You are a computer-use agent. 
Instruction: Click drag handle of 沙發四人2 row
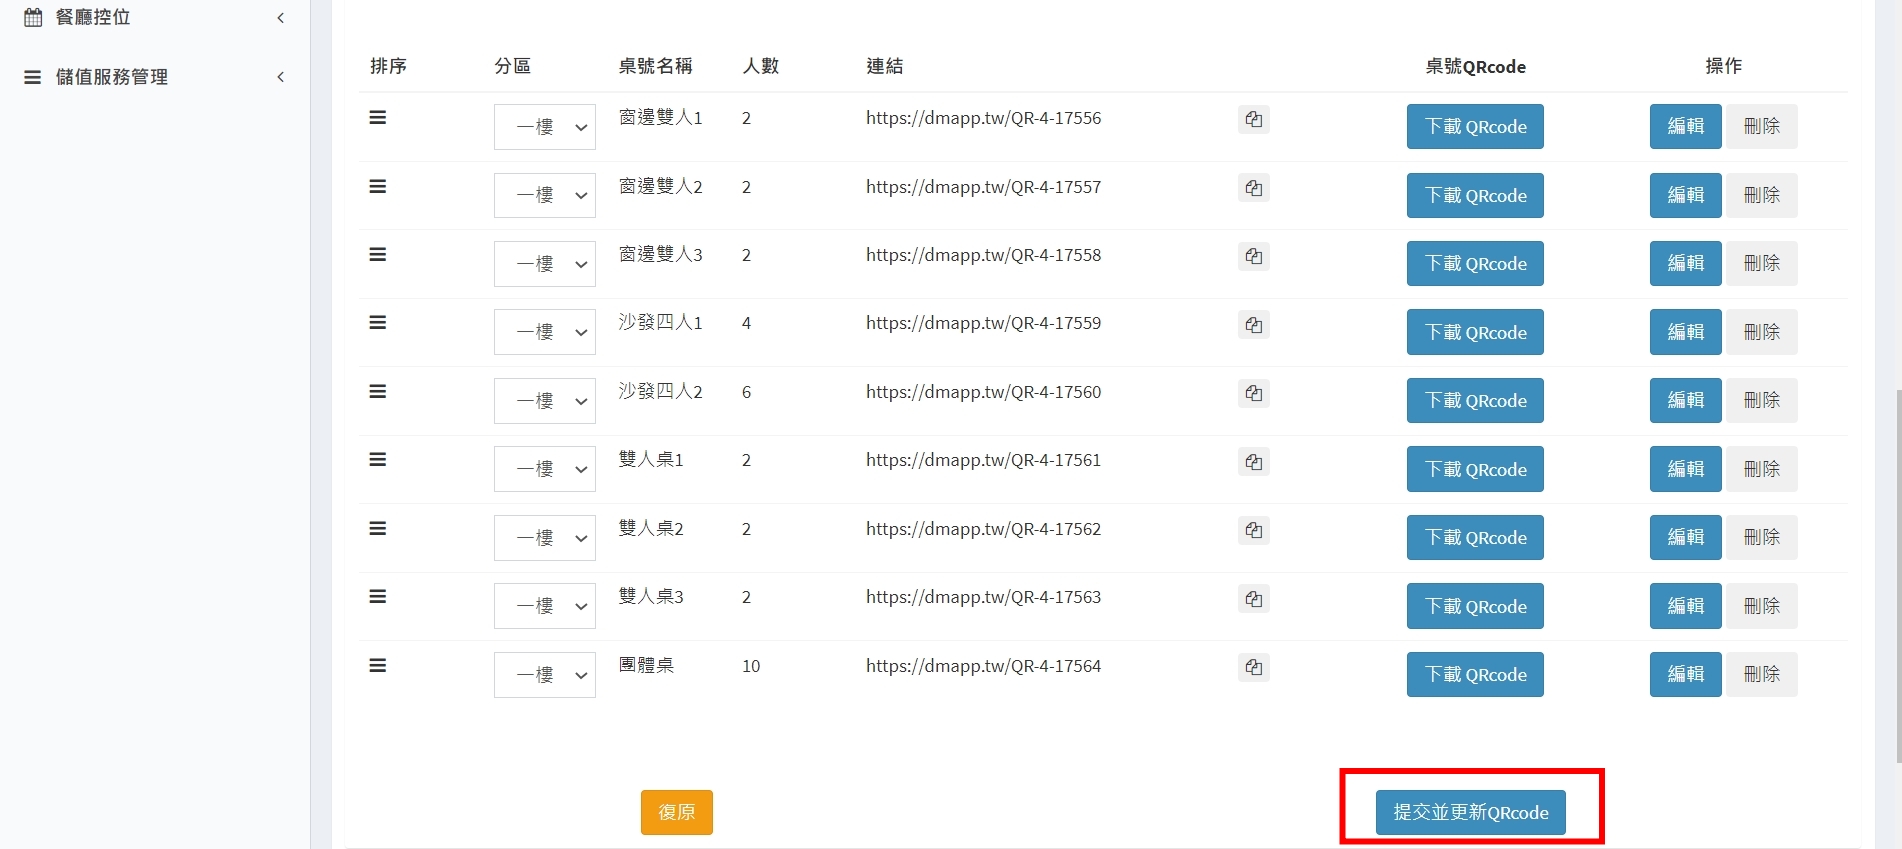coord(378,392)
